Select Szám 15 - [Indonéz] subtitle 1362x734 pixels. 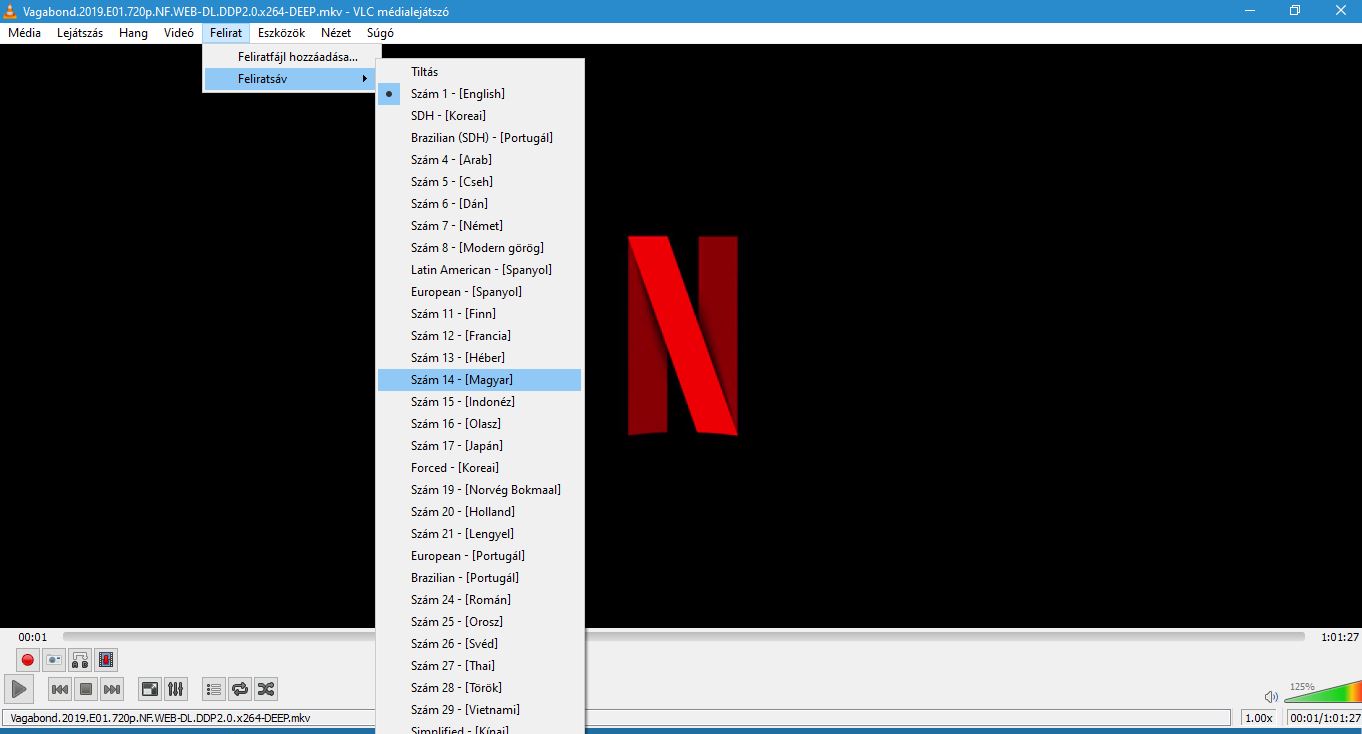480,402
